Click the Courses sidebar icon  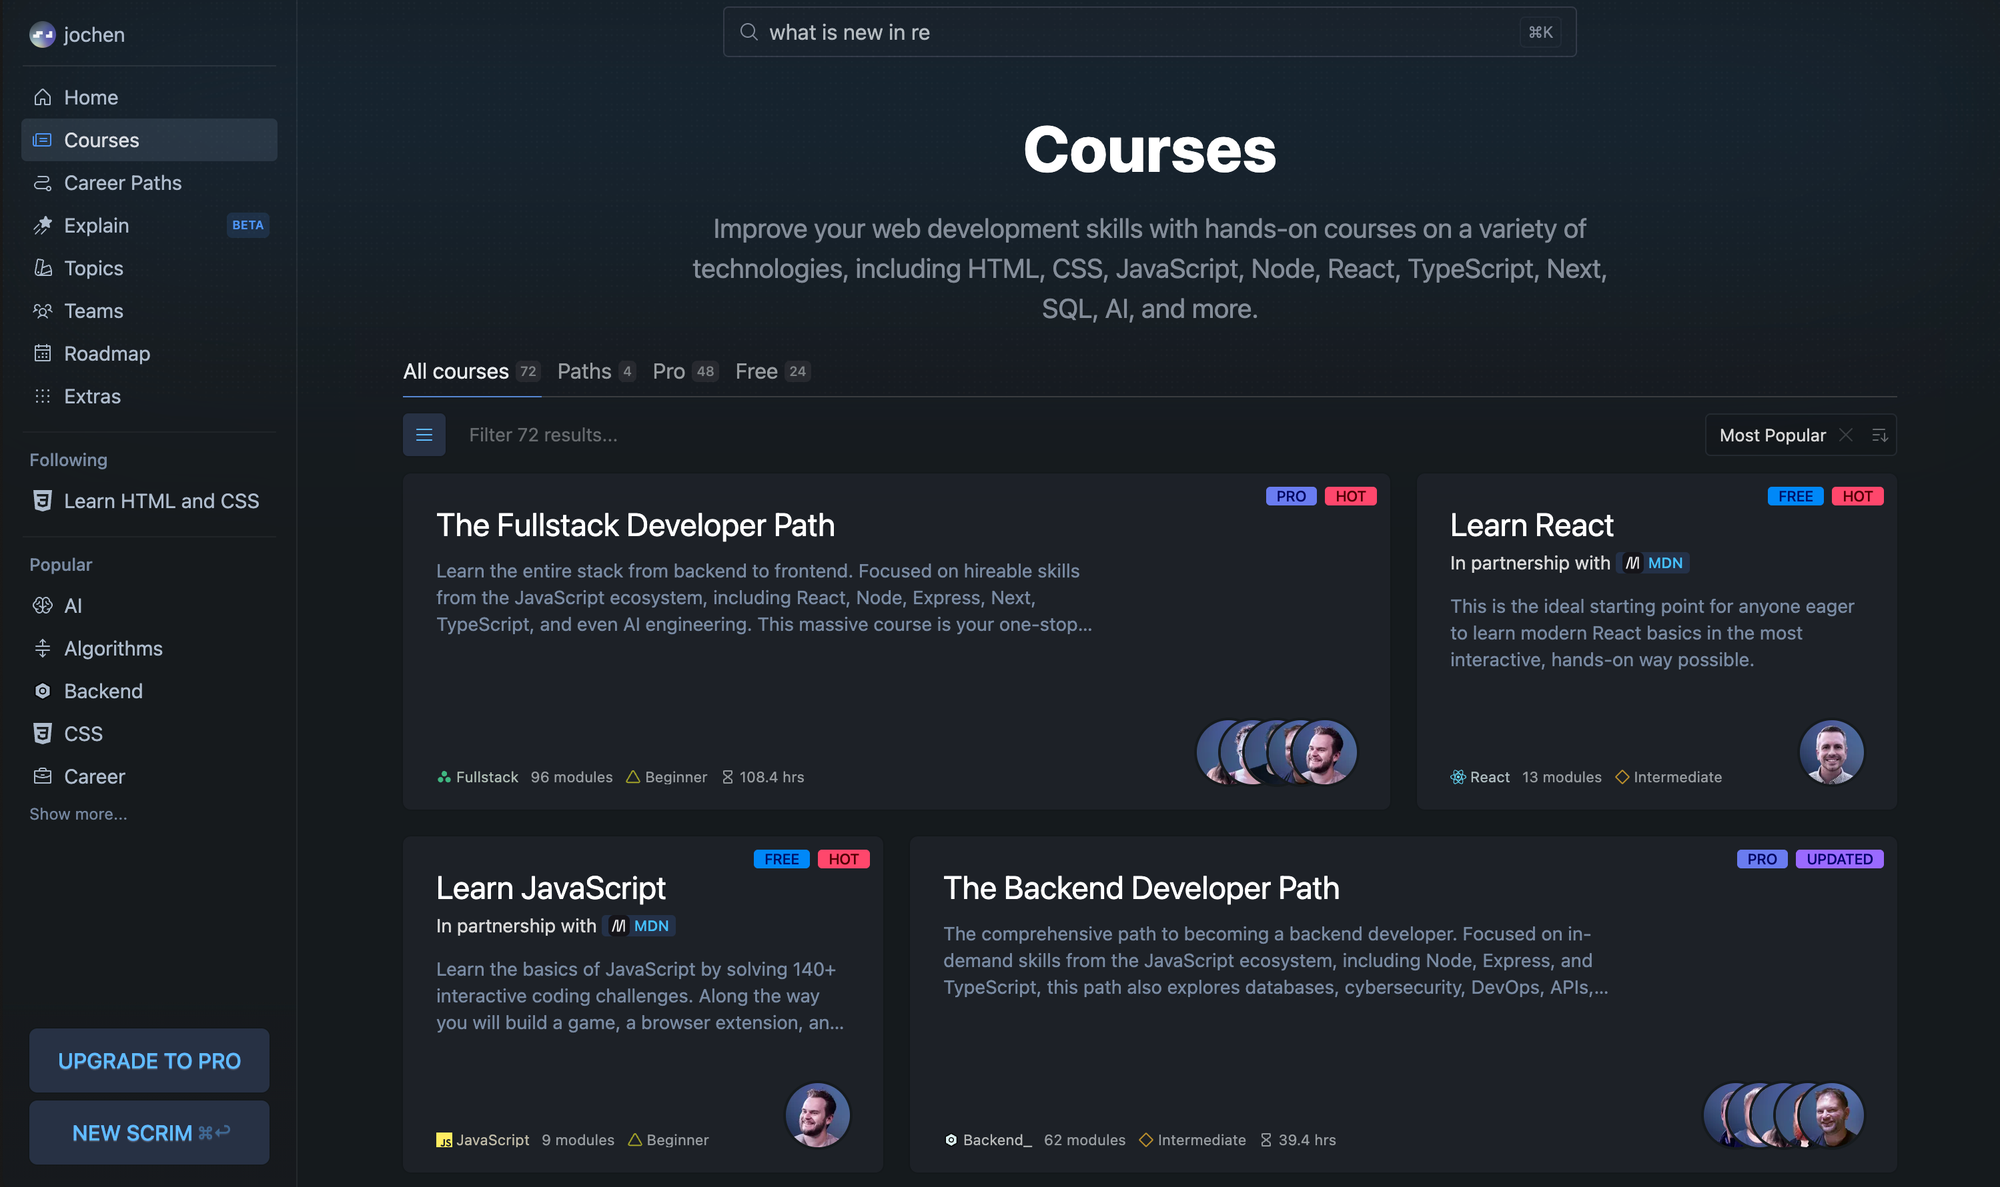tap(42, 140)
